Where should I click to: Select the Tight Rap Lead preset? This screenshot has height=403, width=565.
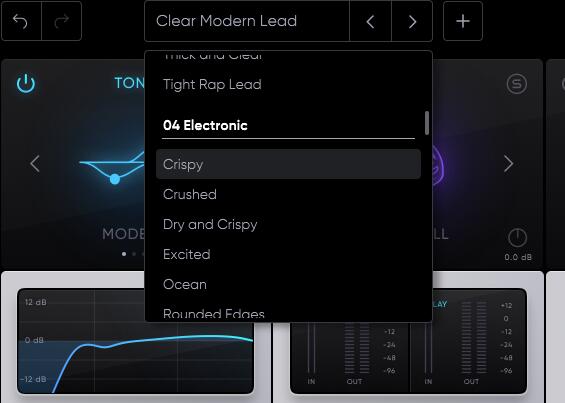pos(288,84)
